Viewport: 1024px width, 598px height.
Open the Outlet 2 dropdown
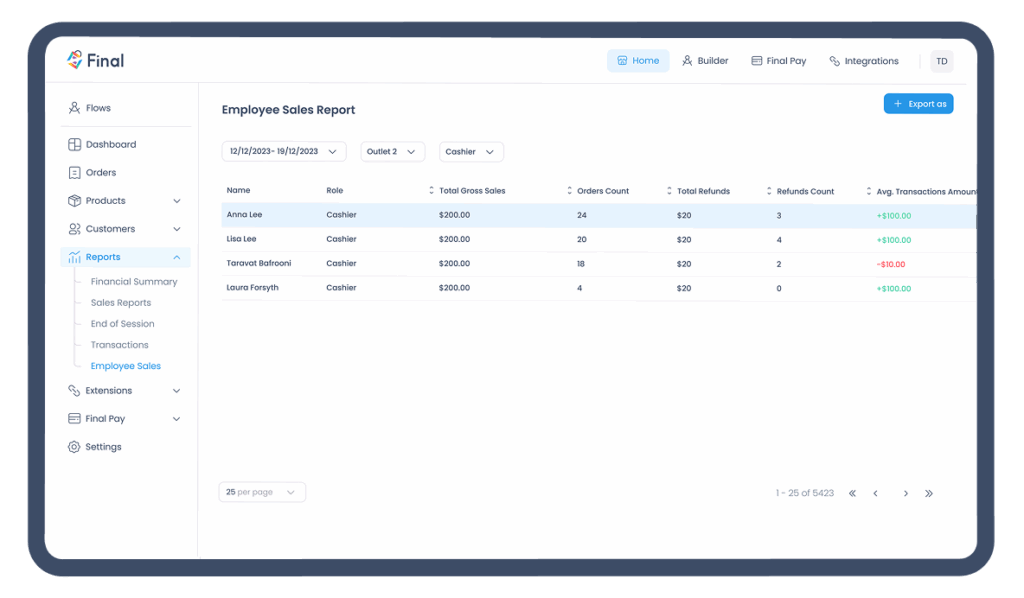[x=392, y=151]
